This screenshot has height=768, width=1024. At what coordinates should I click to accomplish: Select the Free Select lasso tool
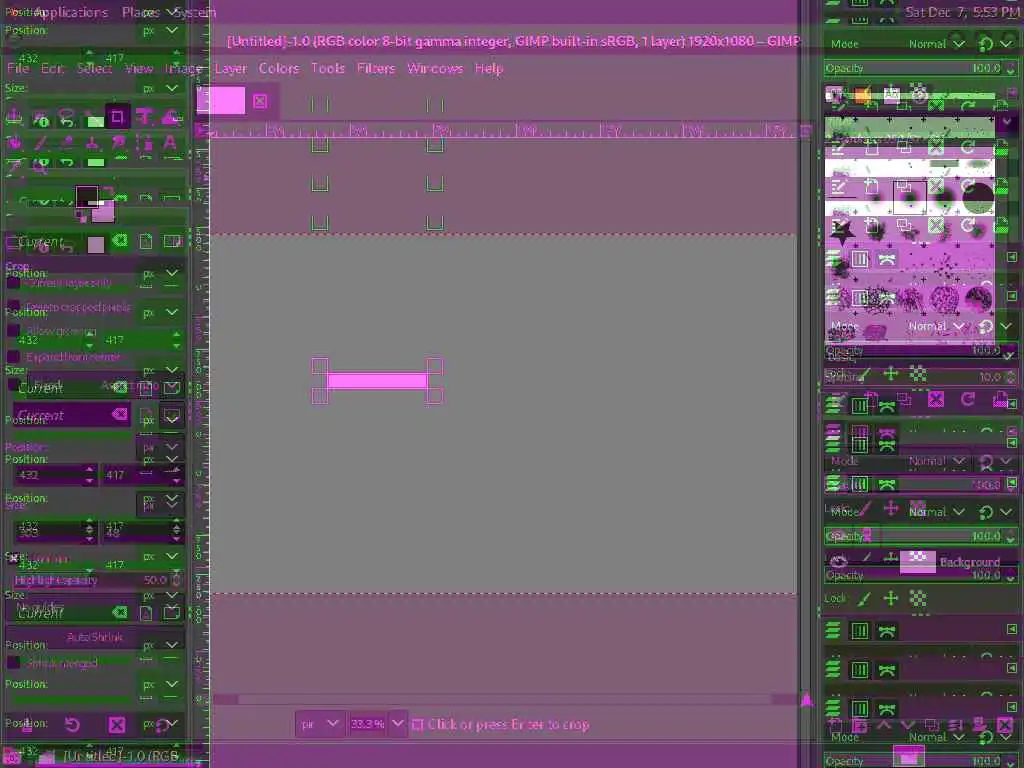66,118
